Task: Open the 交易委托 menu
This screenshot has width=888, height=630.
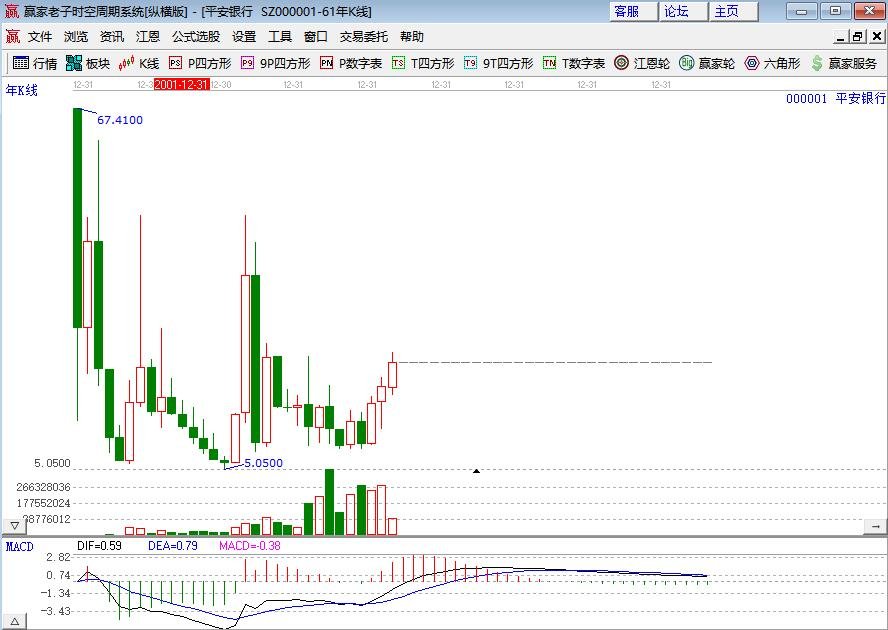Action: click(x=364, y=37)
